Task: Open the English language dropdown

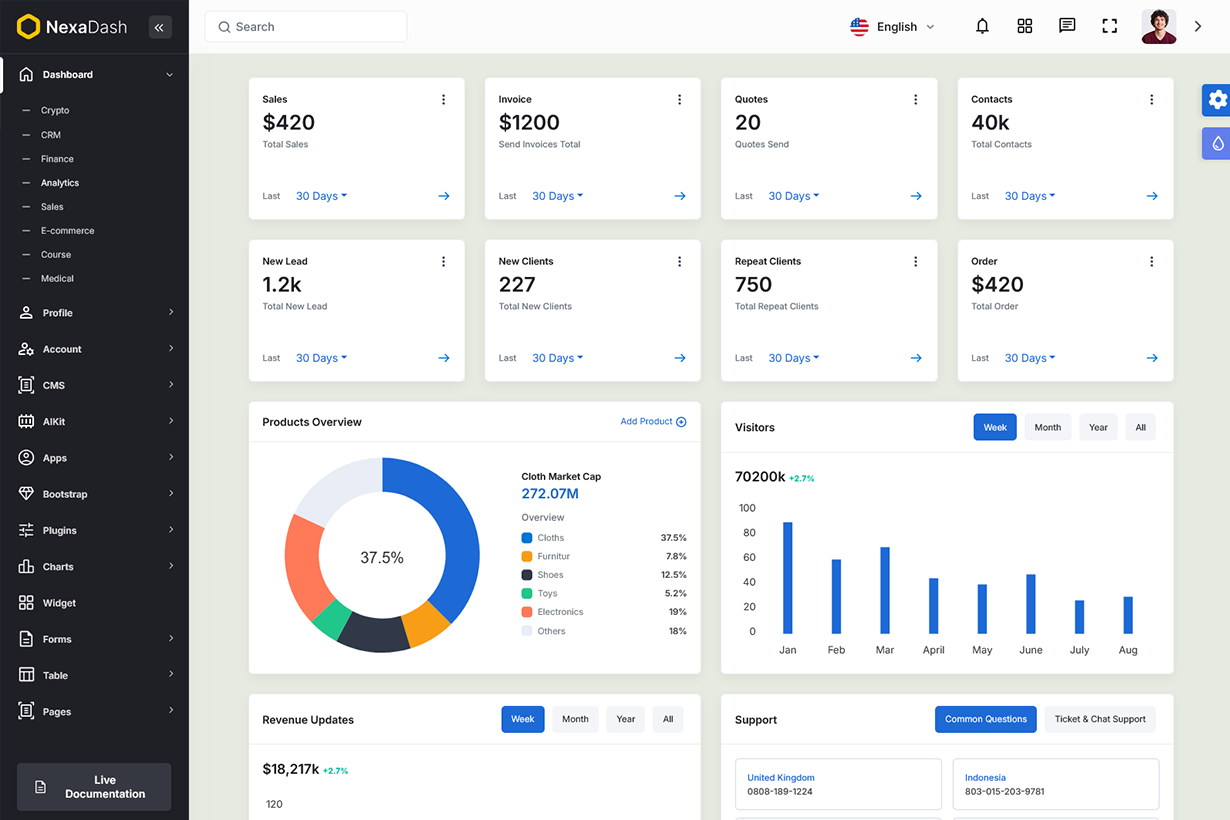Action: click(892, 27)
